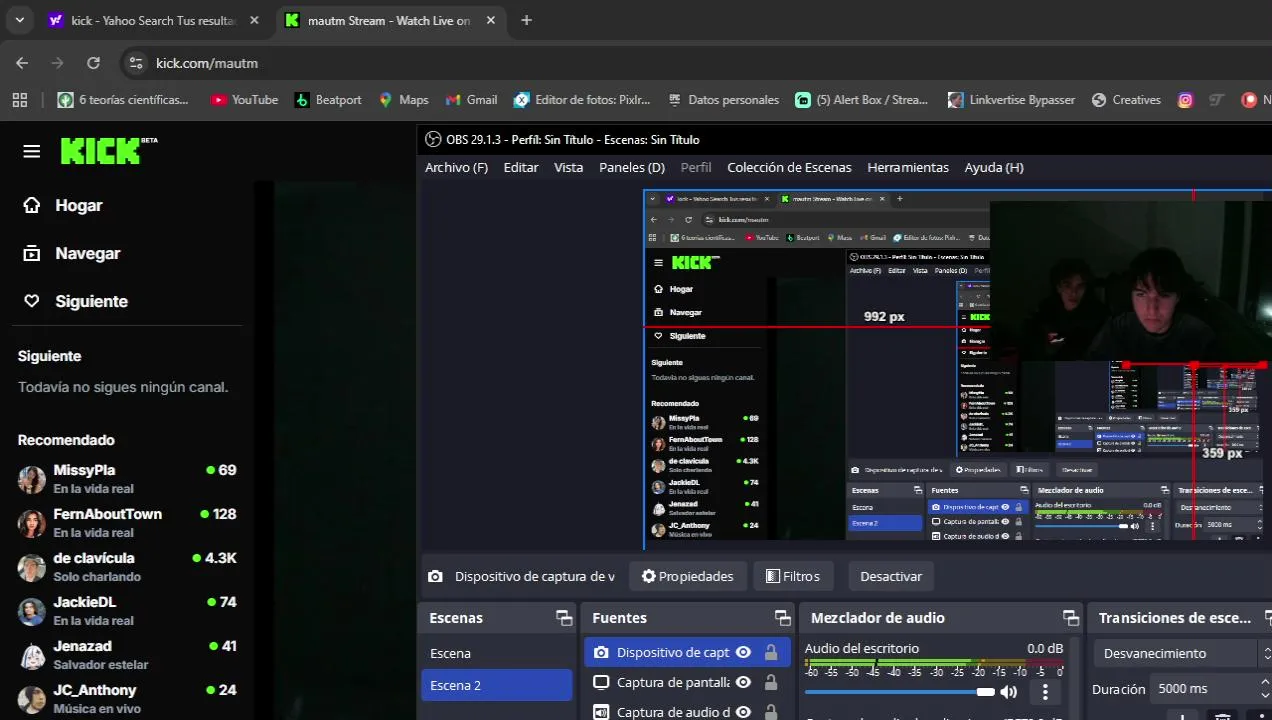Open the Editar menu in OBS
Image resolution: width=1272 pixels, height=720 pixels.
(x=521, y=167)
